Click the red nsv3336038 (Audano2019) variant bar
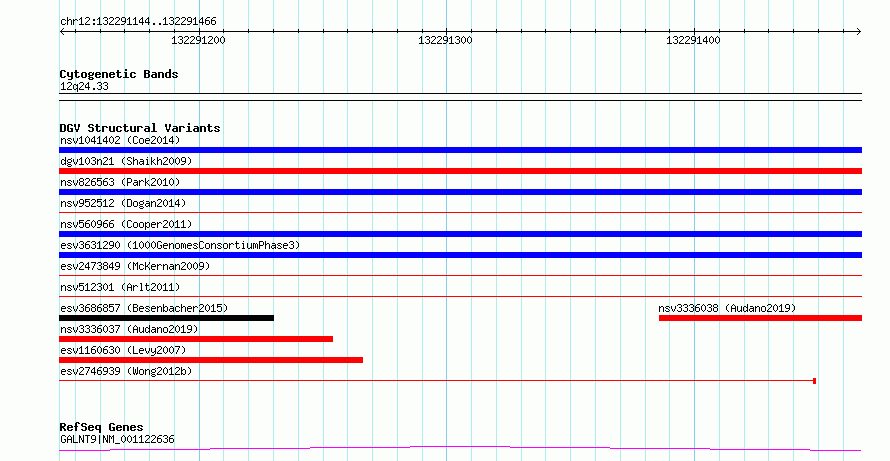890x461 pixels. click(x=761, y=318)
